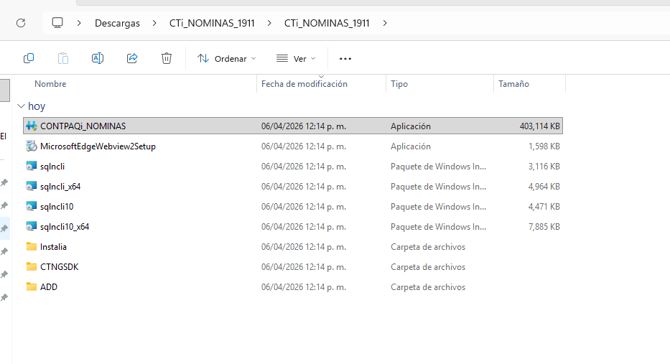
Task: Go to first CTi_NOMINAS_1911 breadcrumb folder
Action: (x=212, y=23)
